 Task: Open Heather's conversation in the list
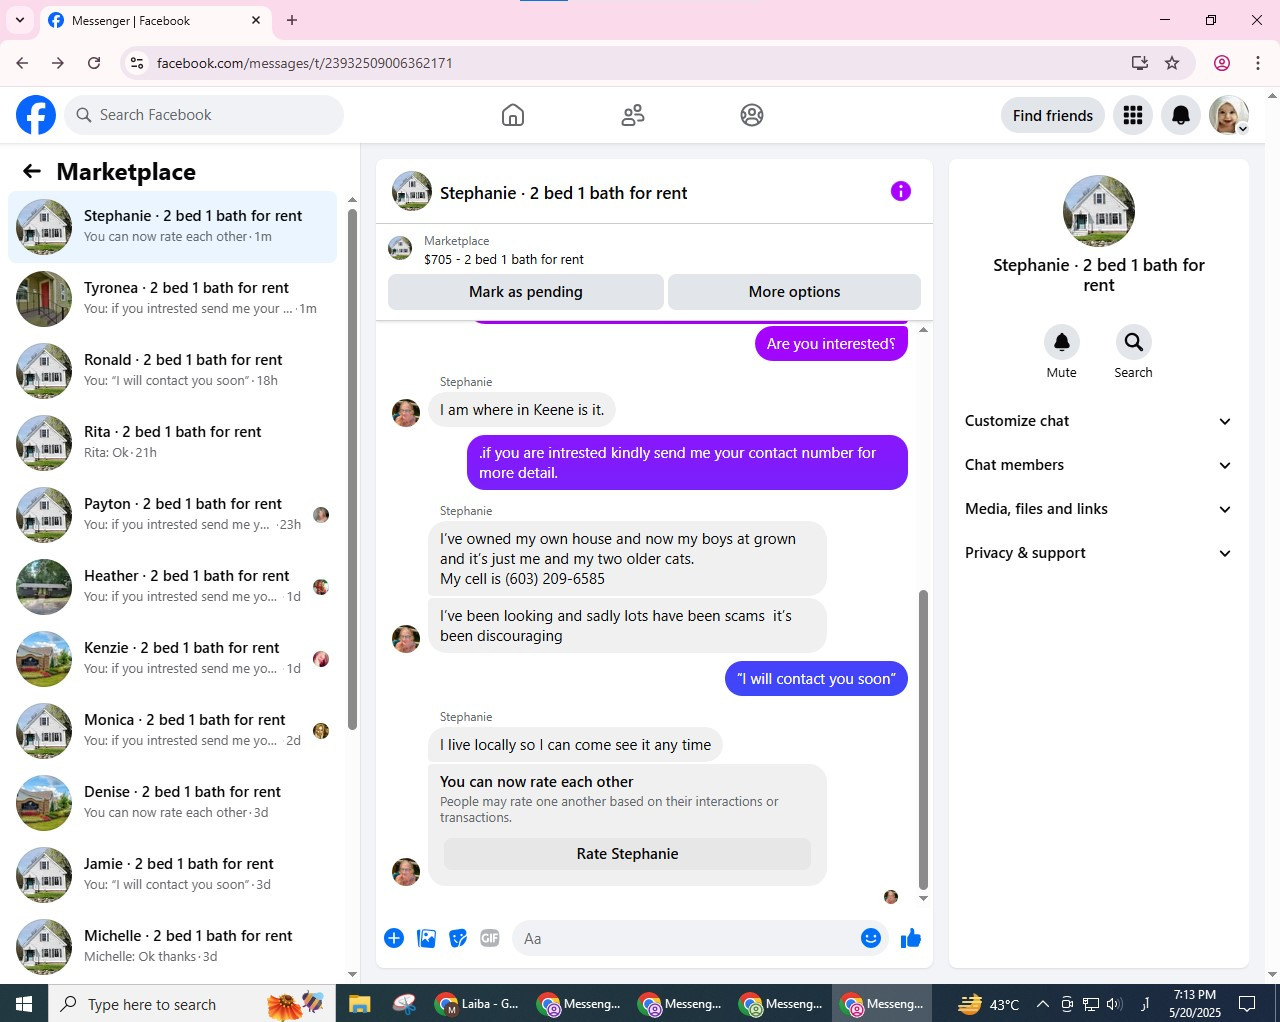pos(172,586)
